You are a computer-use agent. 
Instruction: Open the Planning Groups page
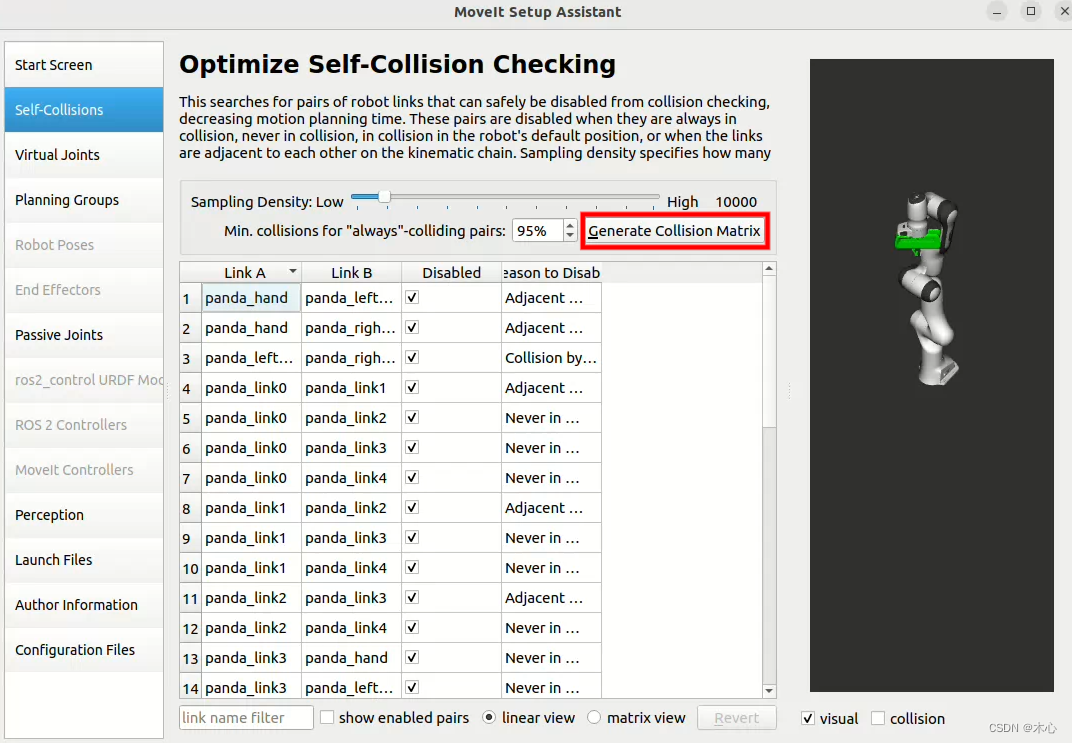pos(83,200)
